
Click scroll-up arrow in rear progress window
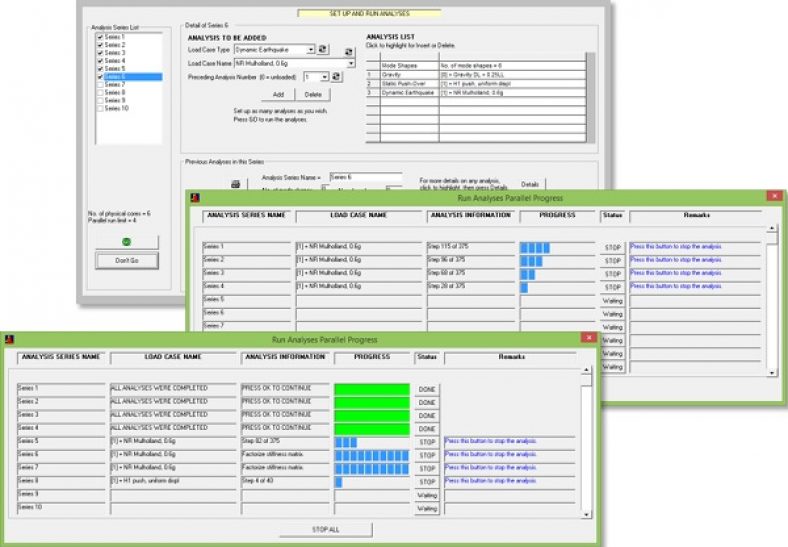click(x=772, y=229)
